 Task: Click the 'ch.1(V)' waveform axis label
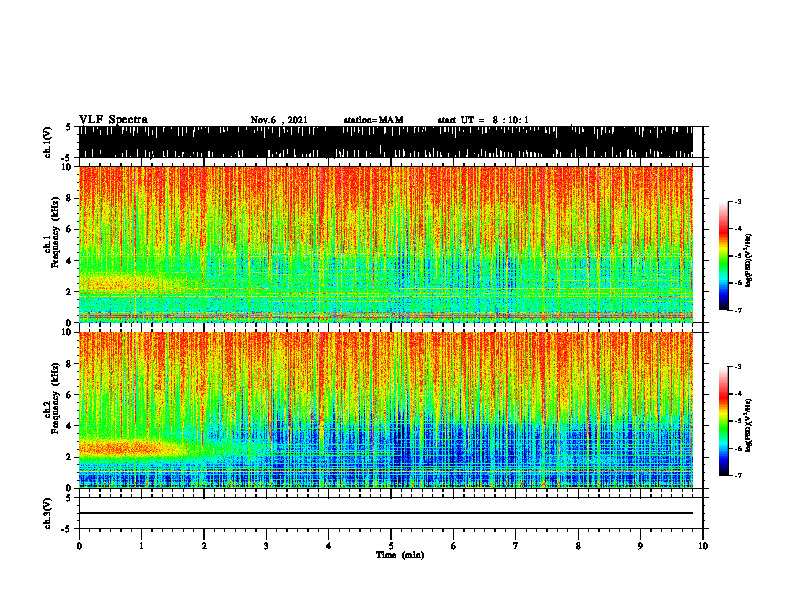[x=48, y=142]
